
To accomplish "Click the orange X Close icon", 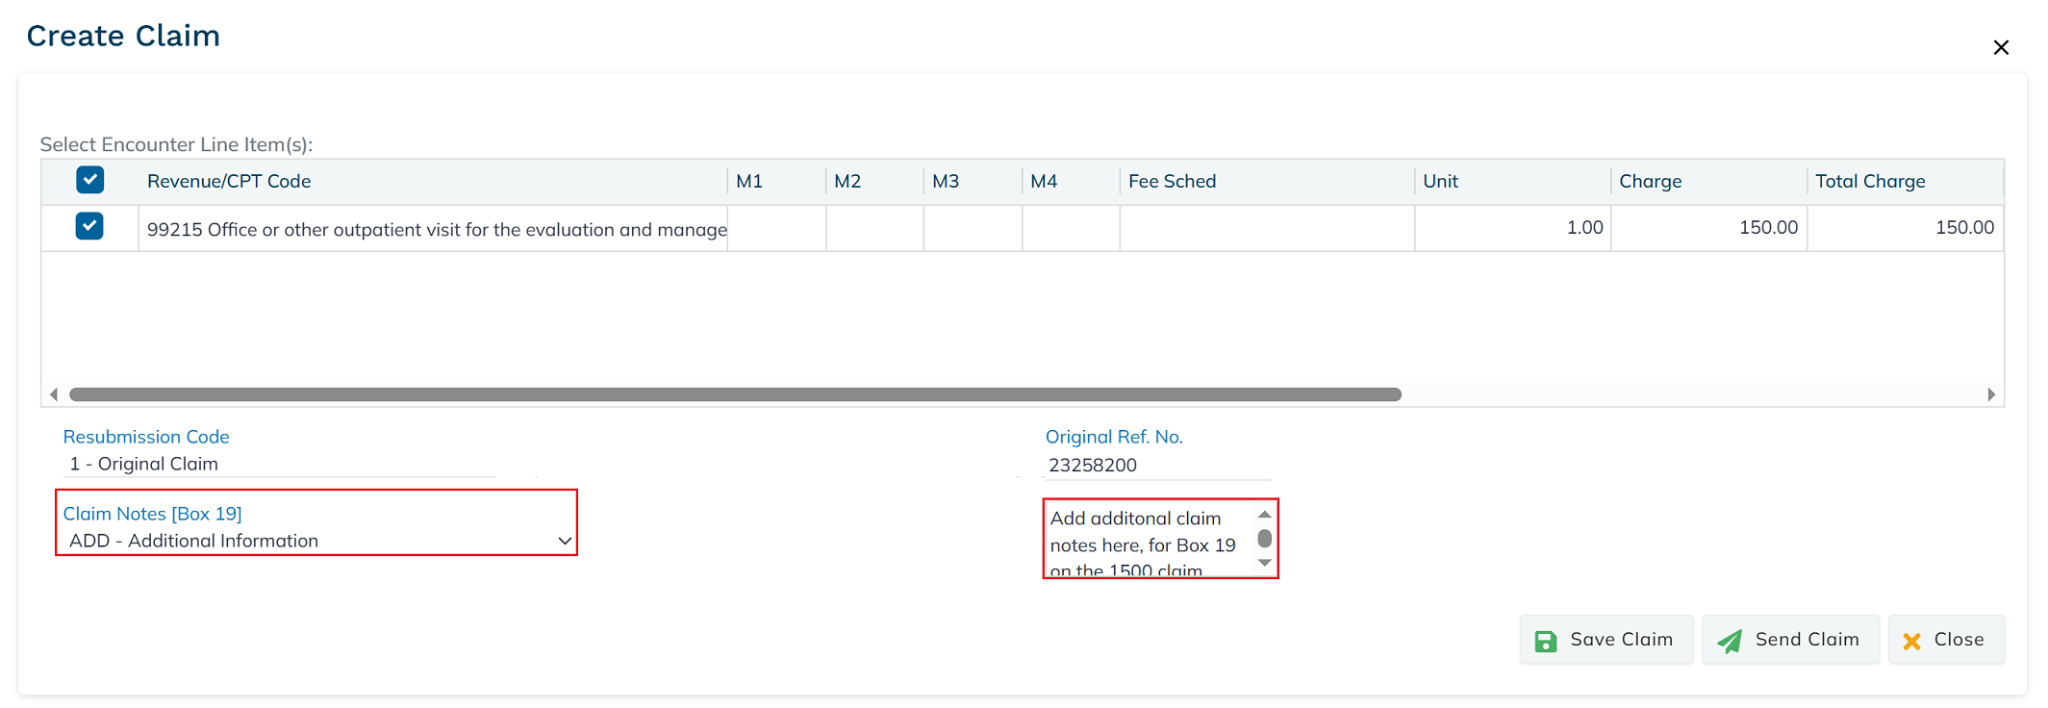I will tap(1911, 641).
